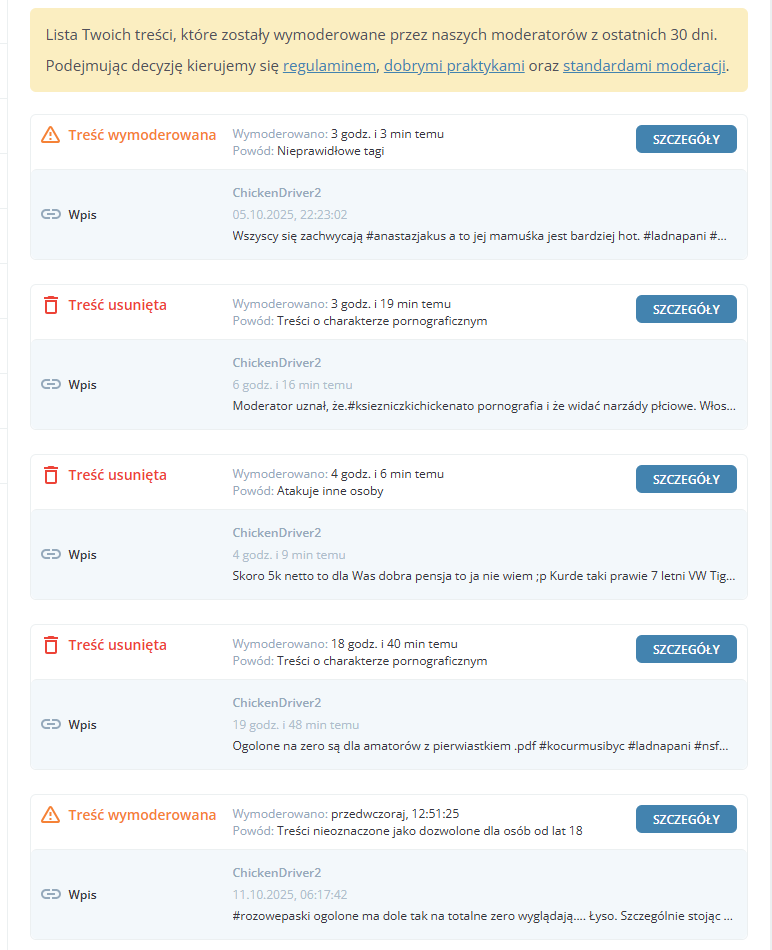Click the post text starting 'Wszyscy się zachwycają'

point(480,236)
